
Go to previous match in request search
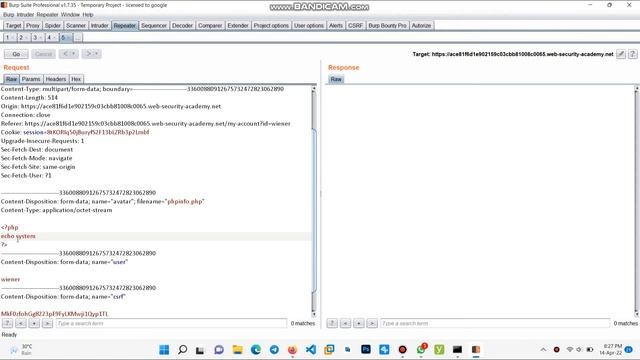point(21,323)
